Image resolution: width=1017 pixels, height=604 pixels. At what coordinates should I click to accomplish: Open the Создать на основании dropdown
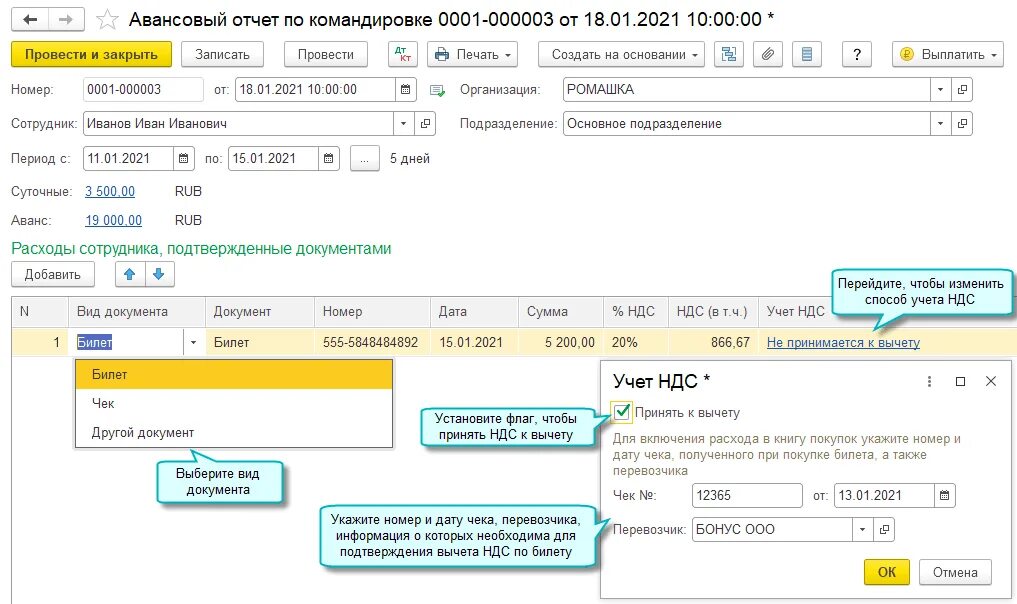click(x=621, y=54)
